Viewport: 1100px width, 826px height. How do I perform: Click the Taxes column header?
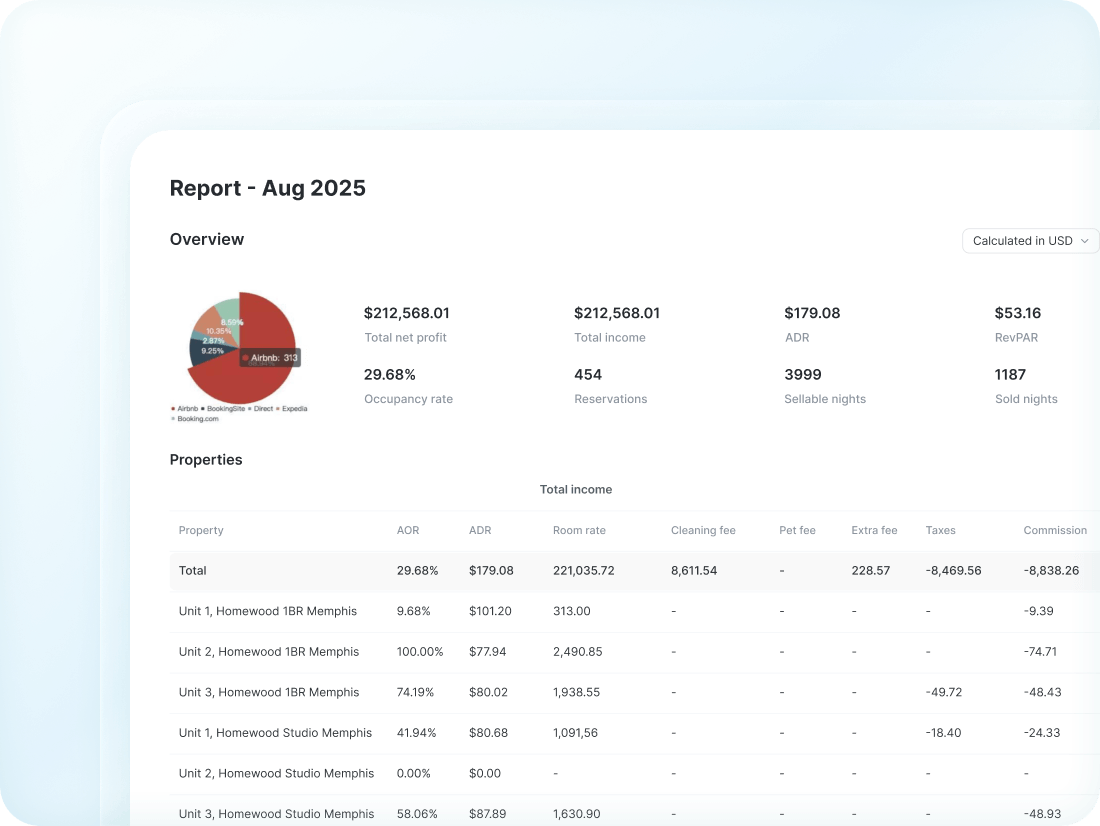coord(940,530)
